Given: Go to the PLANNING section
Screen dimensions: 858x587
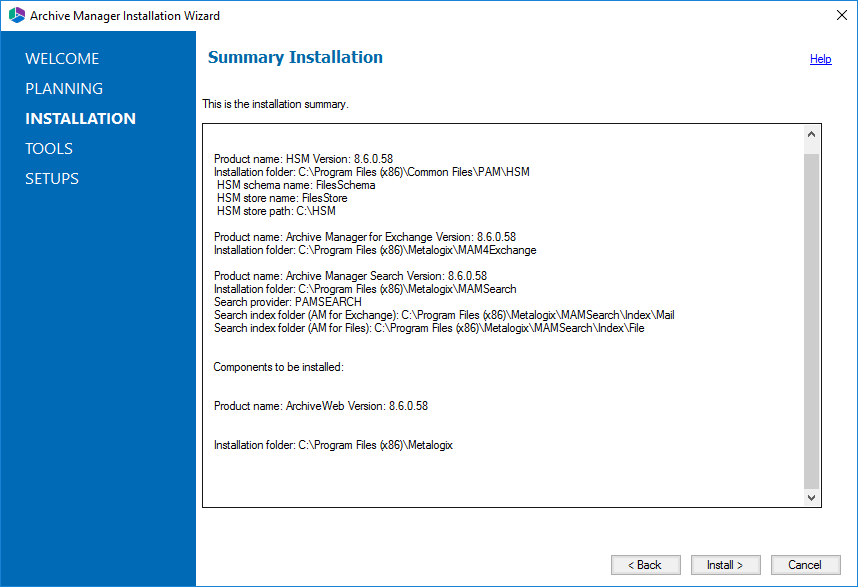Looking at the screenshot, I should (x=64, y=89).
